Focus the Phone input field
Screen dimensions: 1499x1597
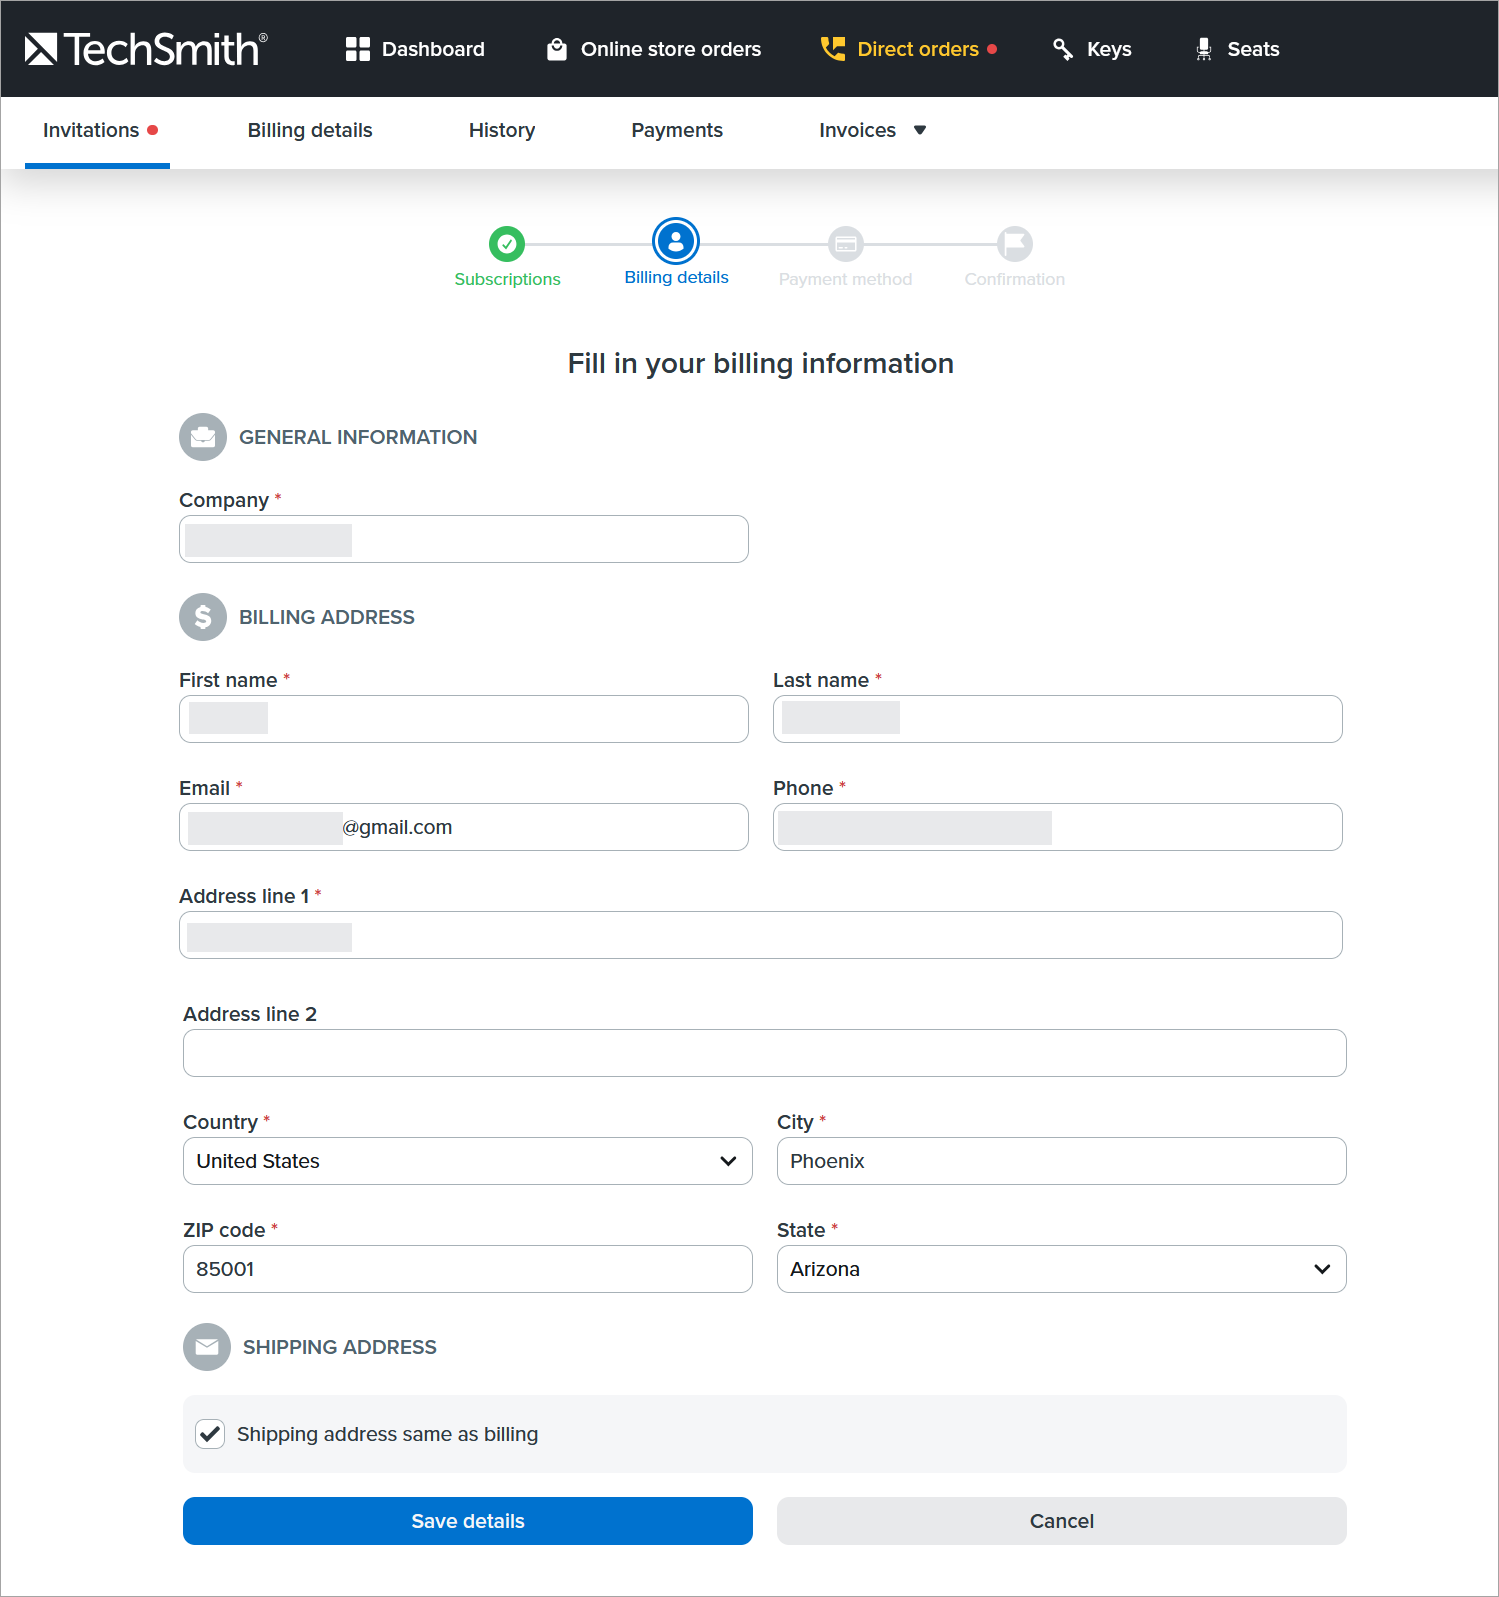point(1058,827)
